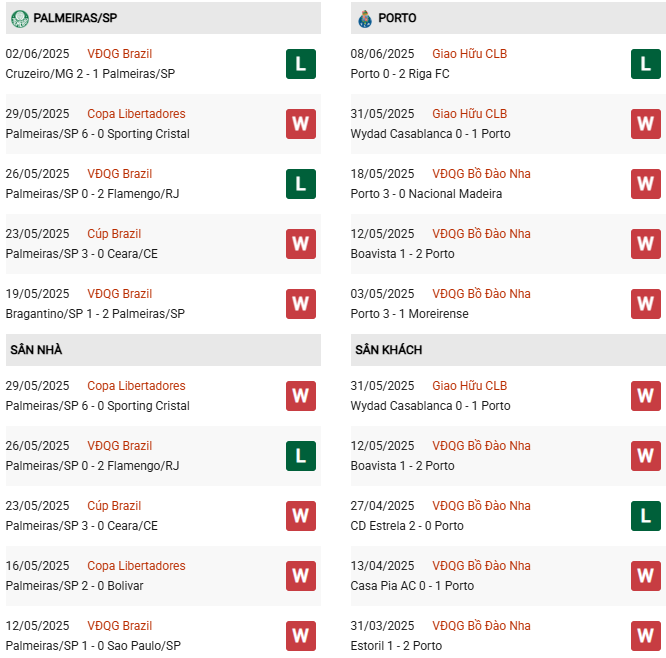The image size is (666, 658).
Task: Click W badge for first Palmeiras 6-0 Sporting Cristal
Action: tap(300, 124)
